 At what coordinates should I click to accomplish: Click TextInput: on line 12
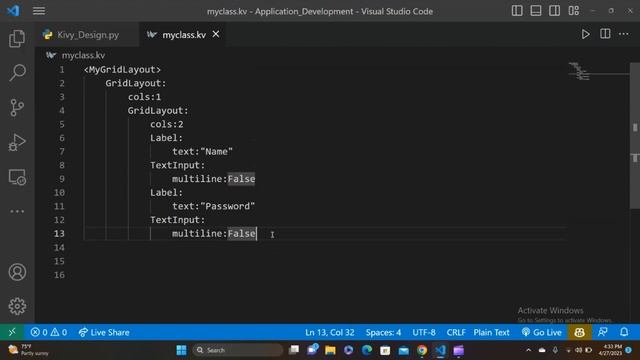click(178, 220)
